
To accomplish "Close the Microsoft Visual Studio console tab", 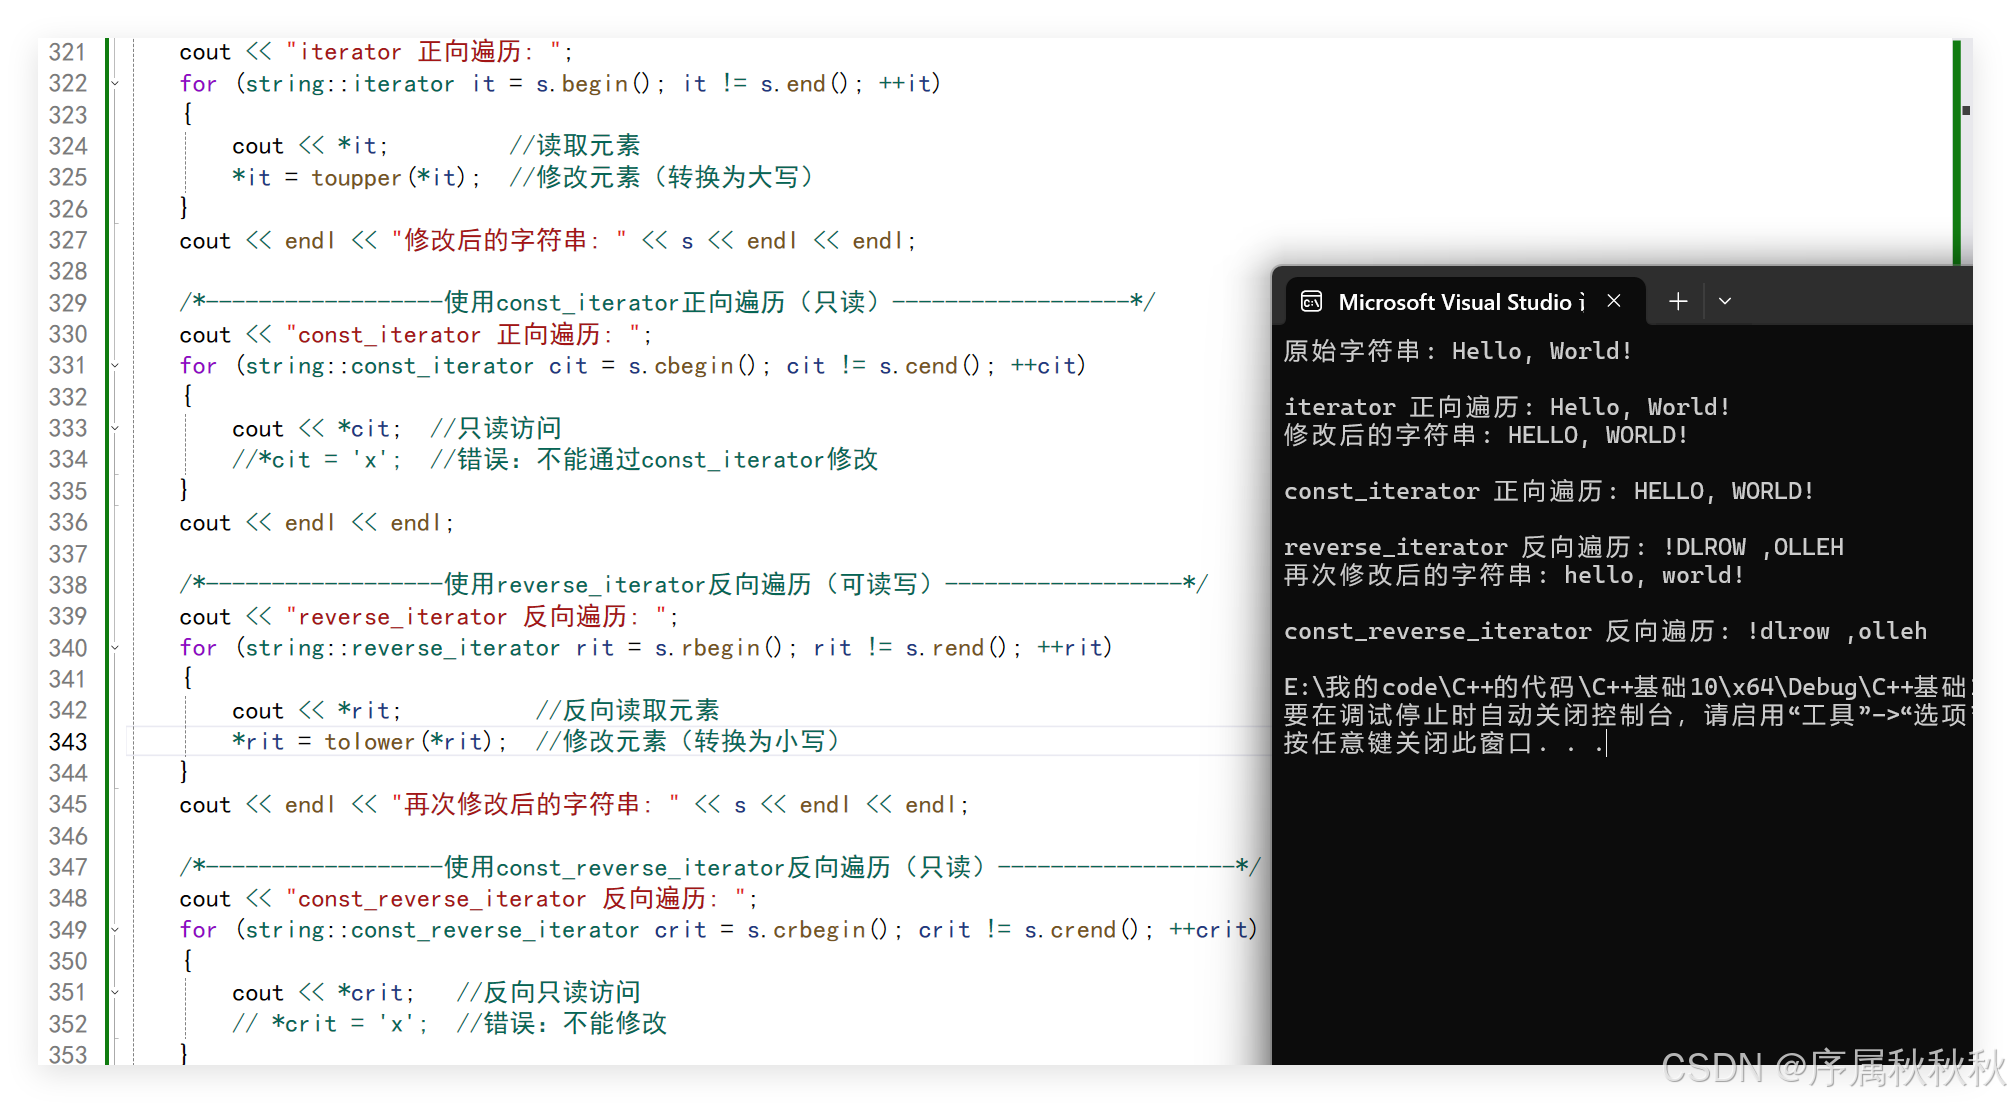I will pos(1614,301).
